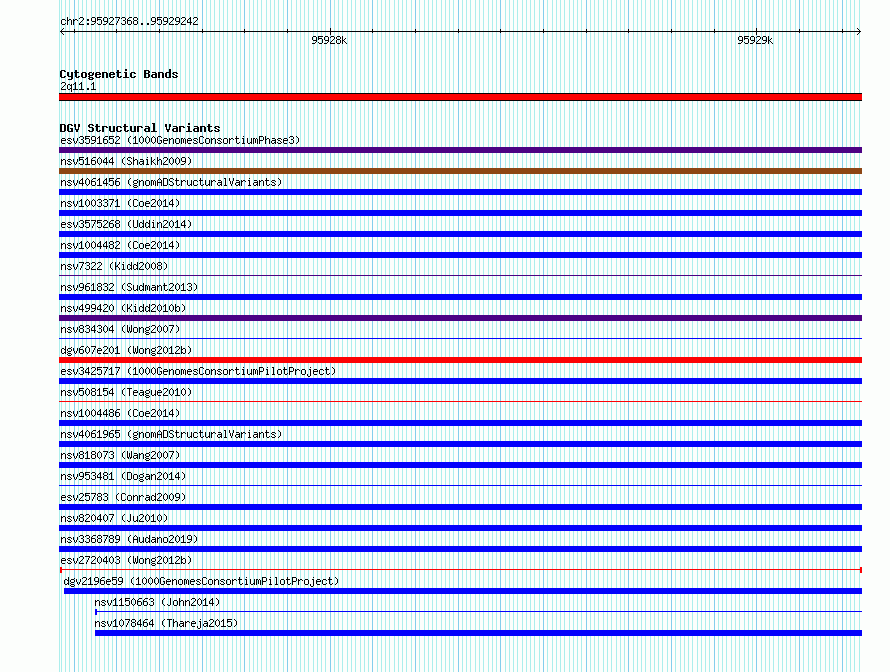Click the chr2:95927368..95929242 coordinate label
The width and height of the screenshot is (890, 672).
coord(129,21)
